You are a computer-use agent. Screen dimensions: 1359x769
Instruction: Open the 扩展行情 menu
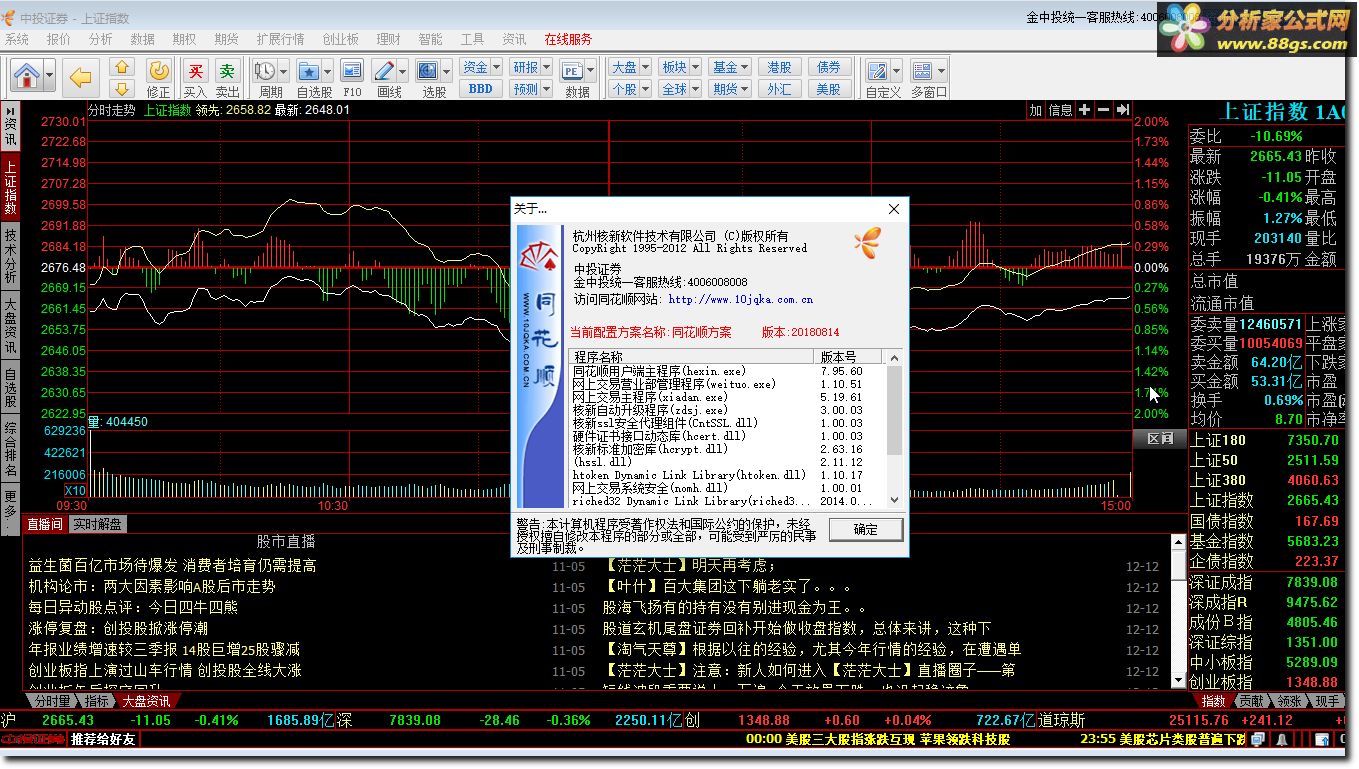click(x=281, y=39)
